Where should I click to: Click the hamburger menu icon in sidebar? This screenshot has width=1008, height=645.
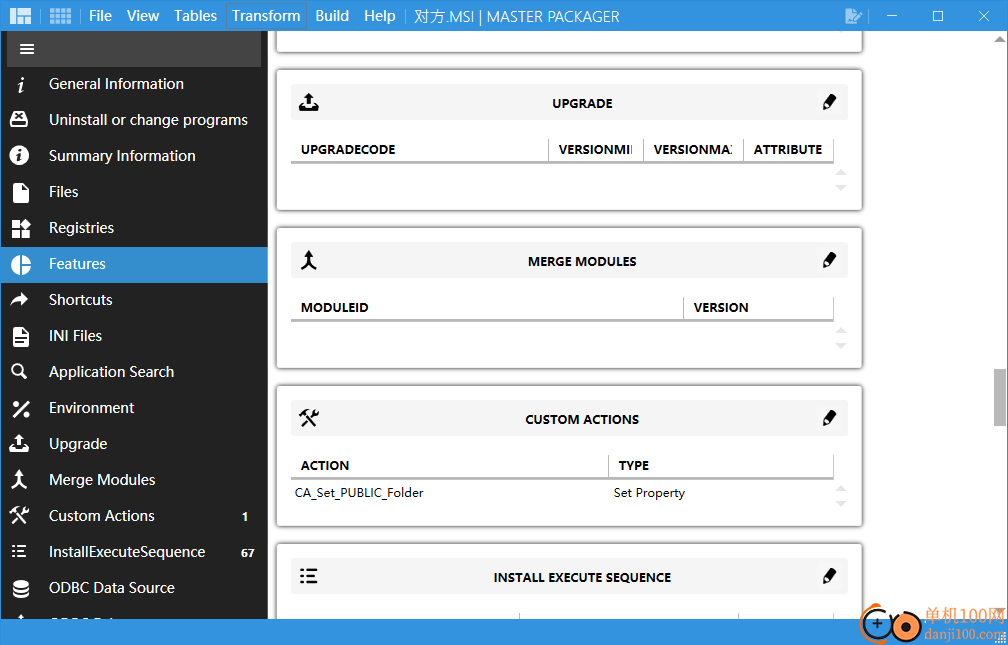[27, 49]
